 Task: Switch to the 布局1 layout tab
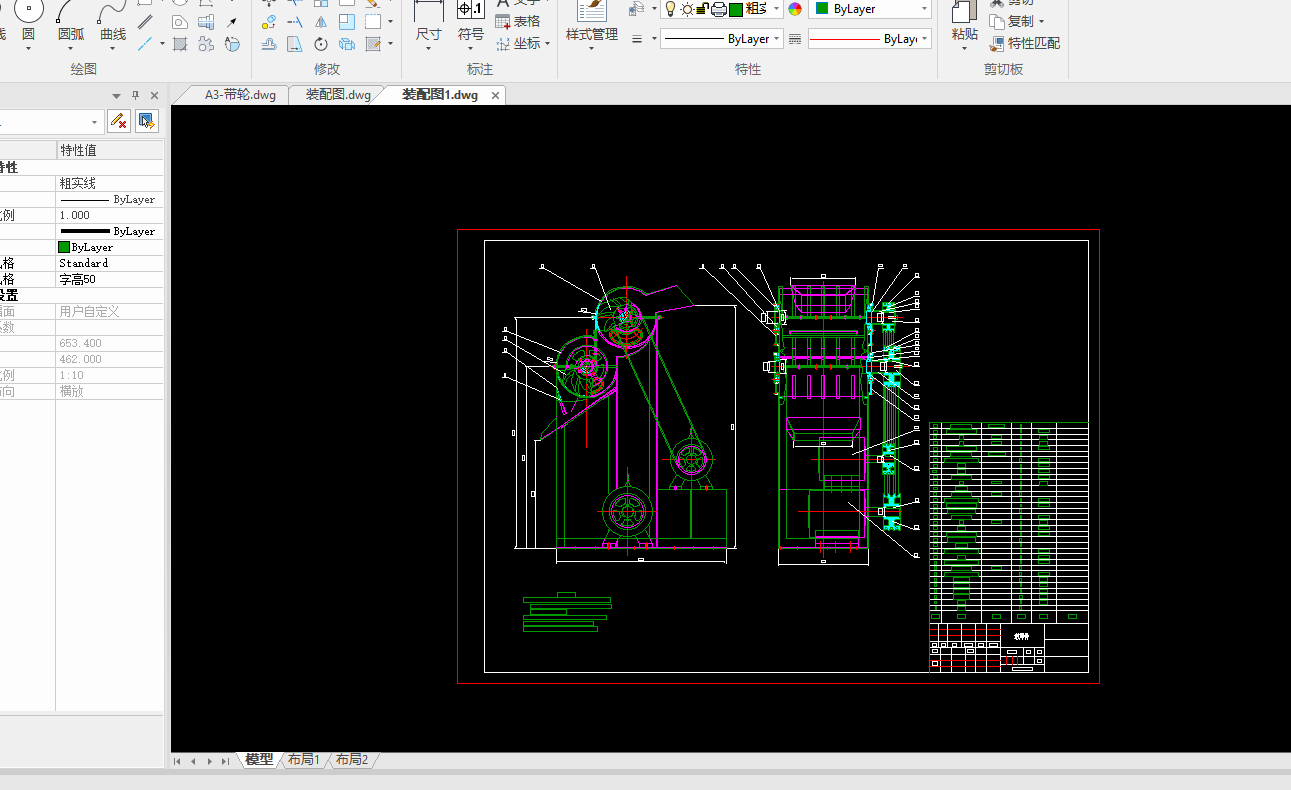[x=304, y=760]
